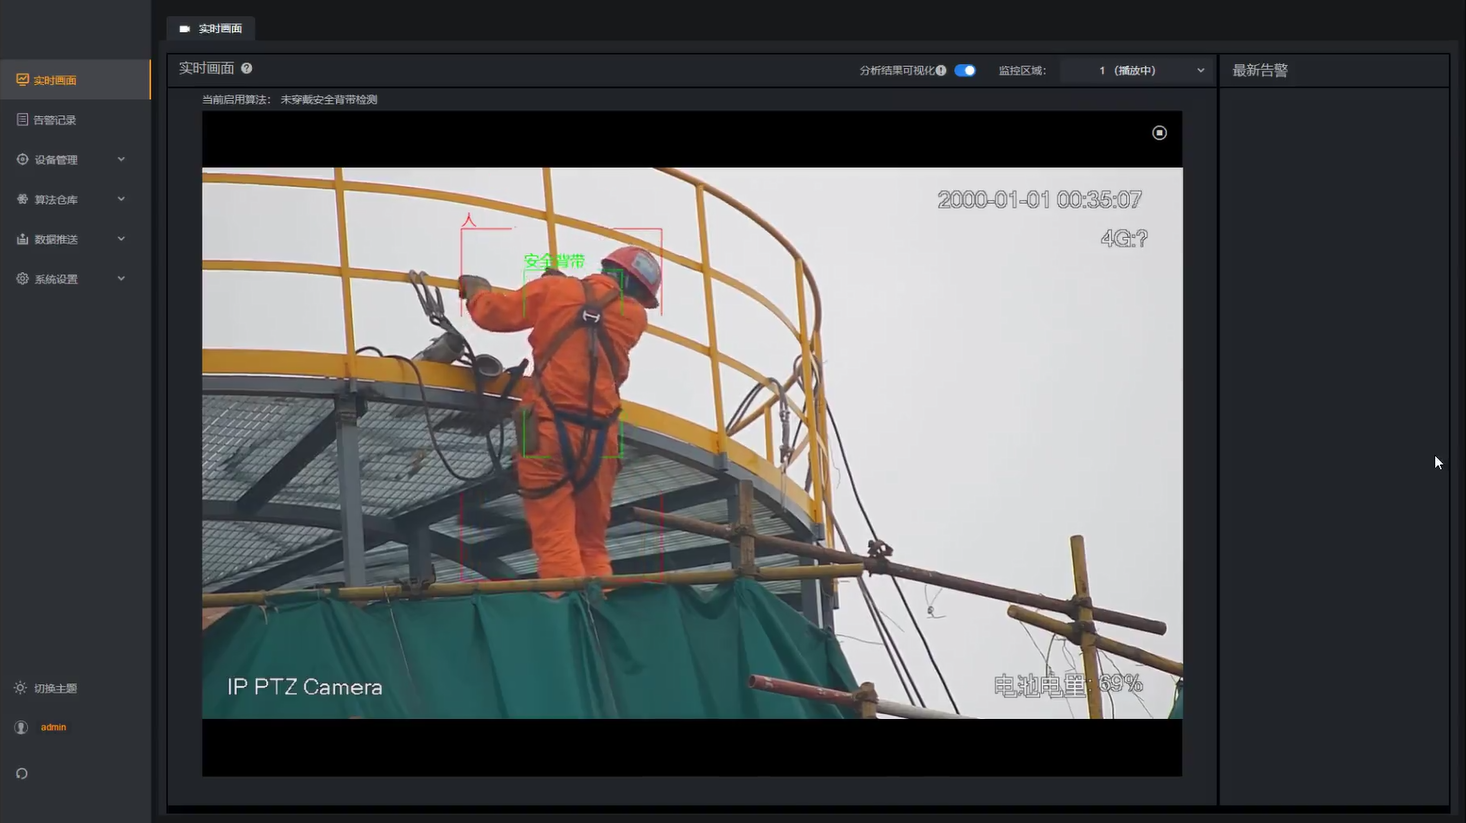The height and width of the screenshot is (823, 1466).
Task: Click the 监控区域 label text
Action: coord(1022,70)
